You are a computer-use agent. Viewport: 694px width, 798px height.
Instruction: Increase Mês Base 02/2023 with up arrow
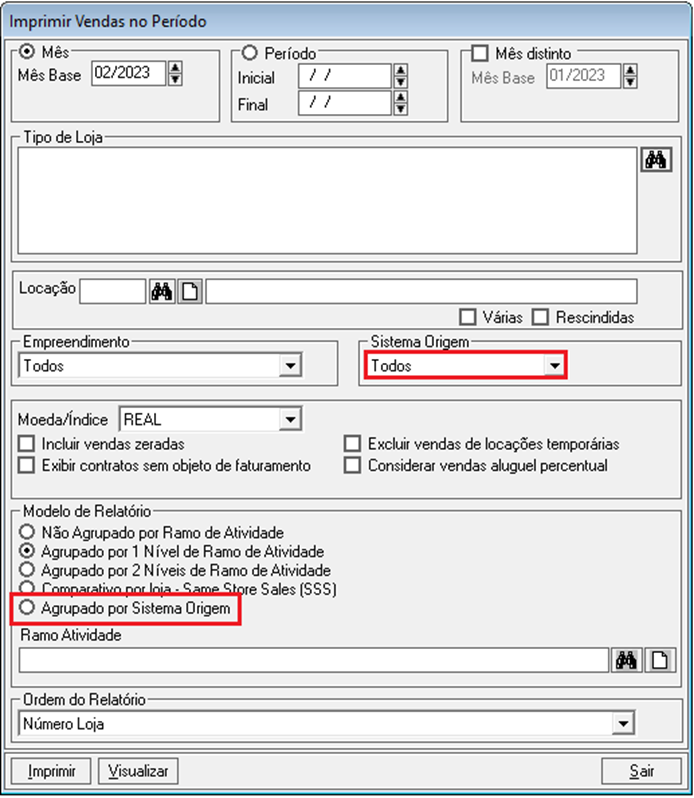[175, 67]
